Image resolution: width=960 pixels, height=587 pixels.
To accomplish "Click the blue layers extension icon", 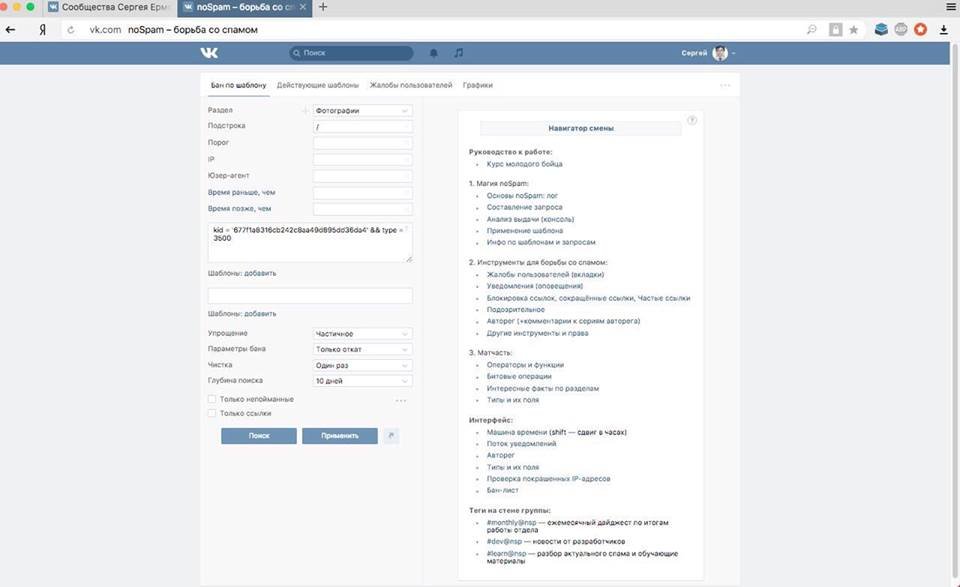I will [x=881, y=29].
